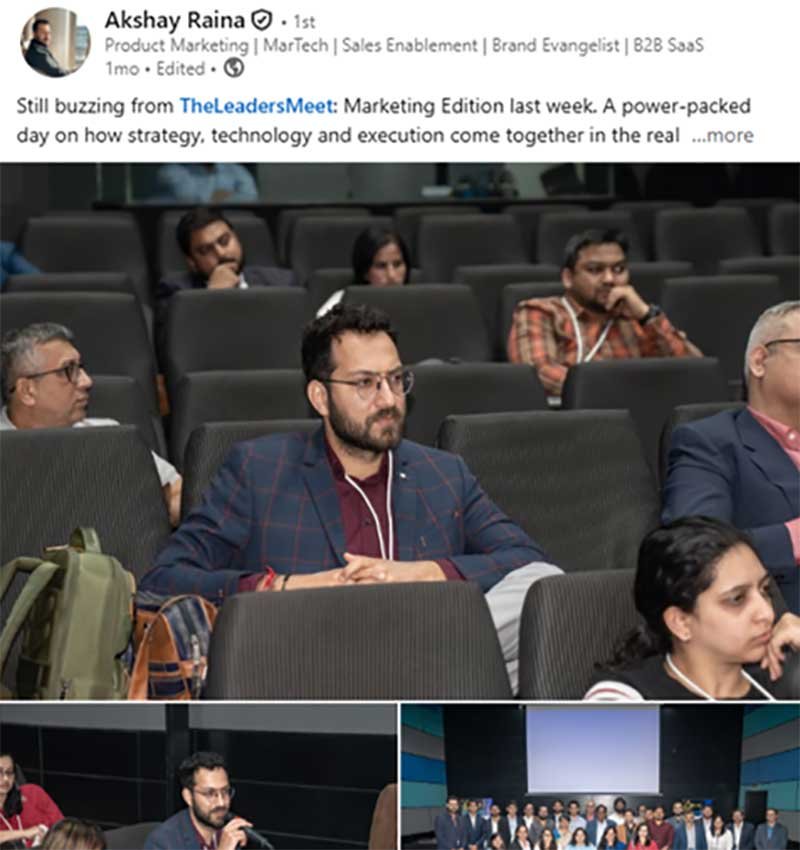
Task: Open the large auditorium audience photo
Action: click(400, 431)
